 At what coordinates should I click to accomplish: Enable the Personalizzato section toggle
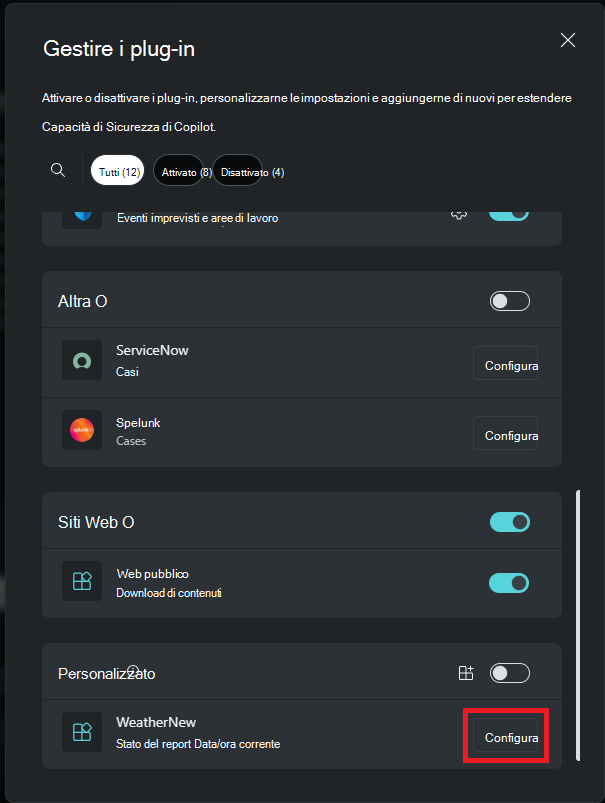point(509,672)
